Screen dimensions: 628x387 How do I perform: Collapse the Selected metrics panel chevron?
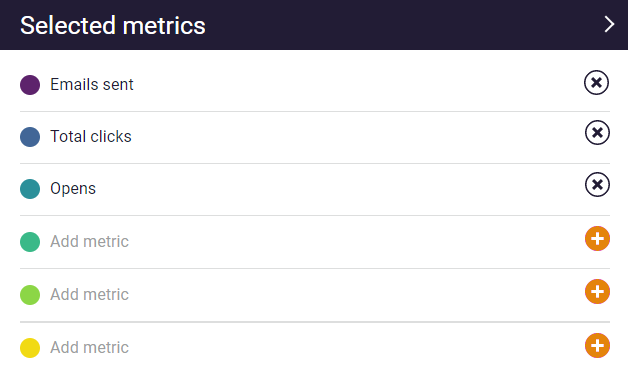[609, 24]
